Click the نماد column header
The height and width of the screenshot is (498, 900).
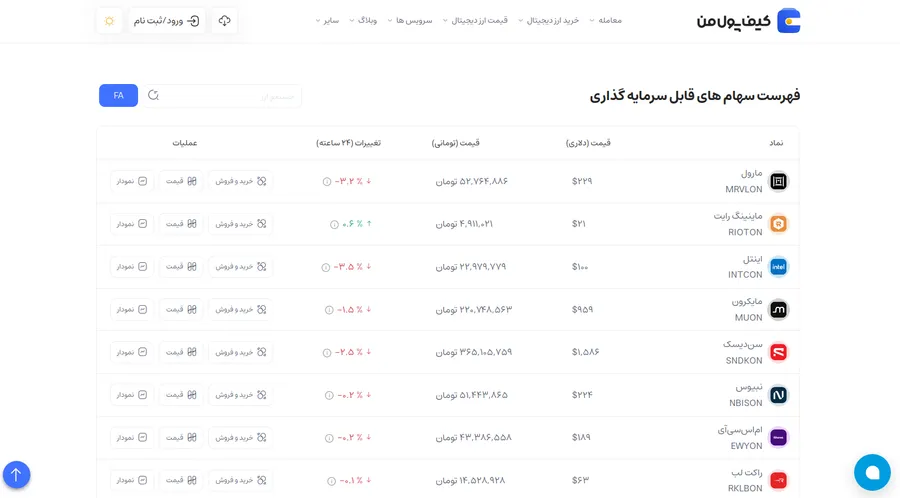pyautogui.click(x=776, y=143)
